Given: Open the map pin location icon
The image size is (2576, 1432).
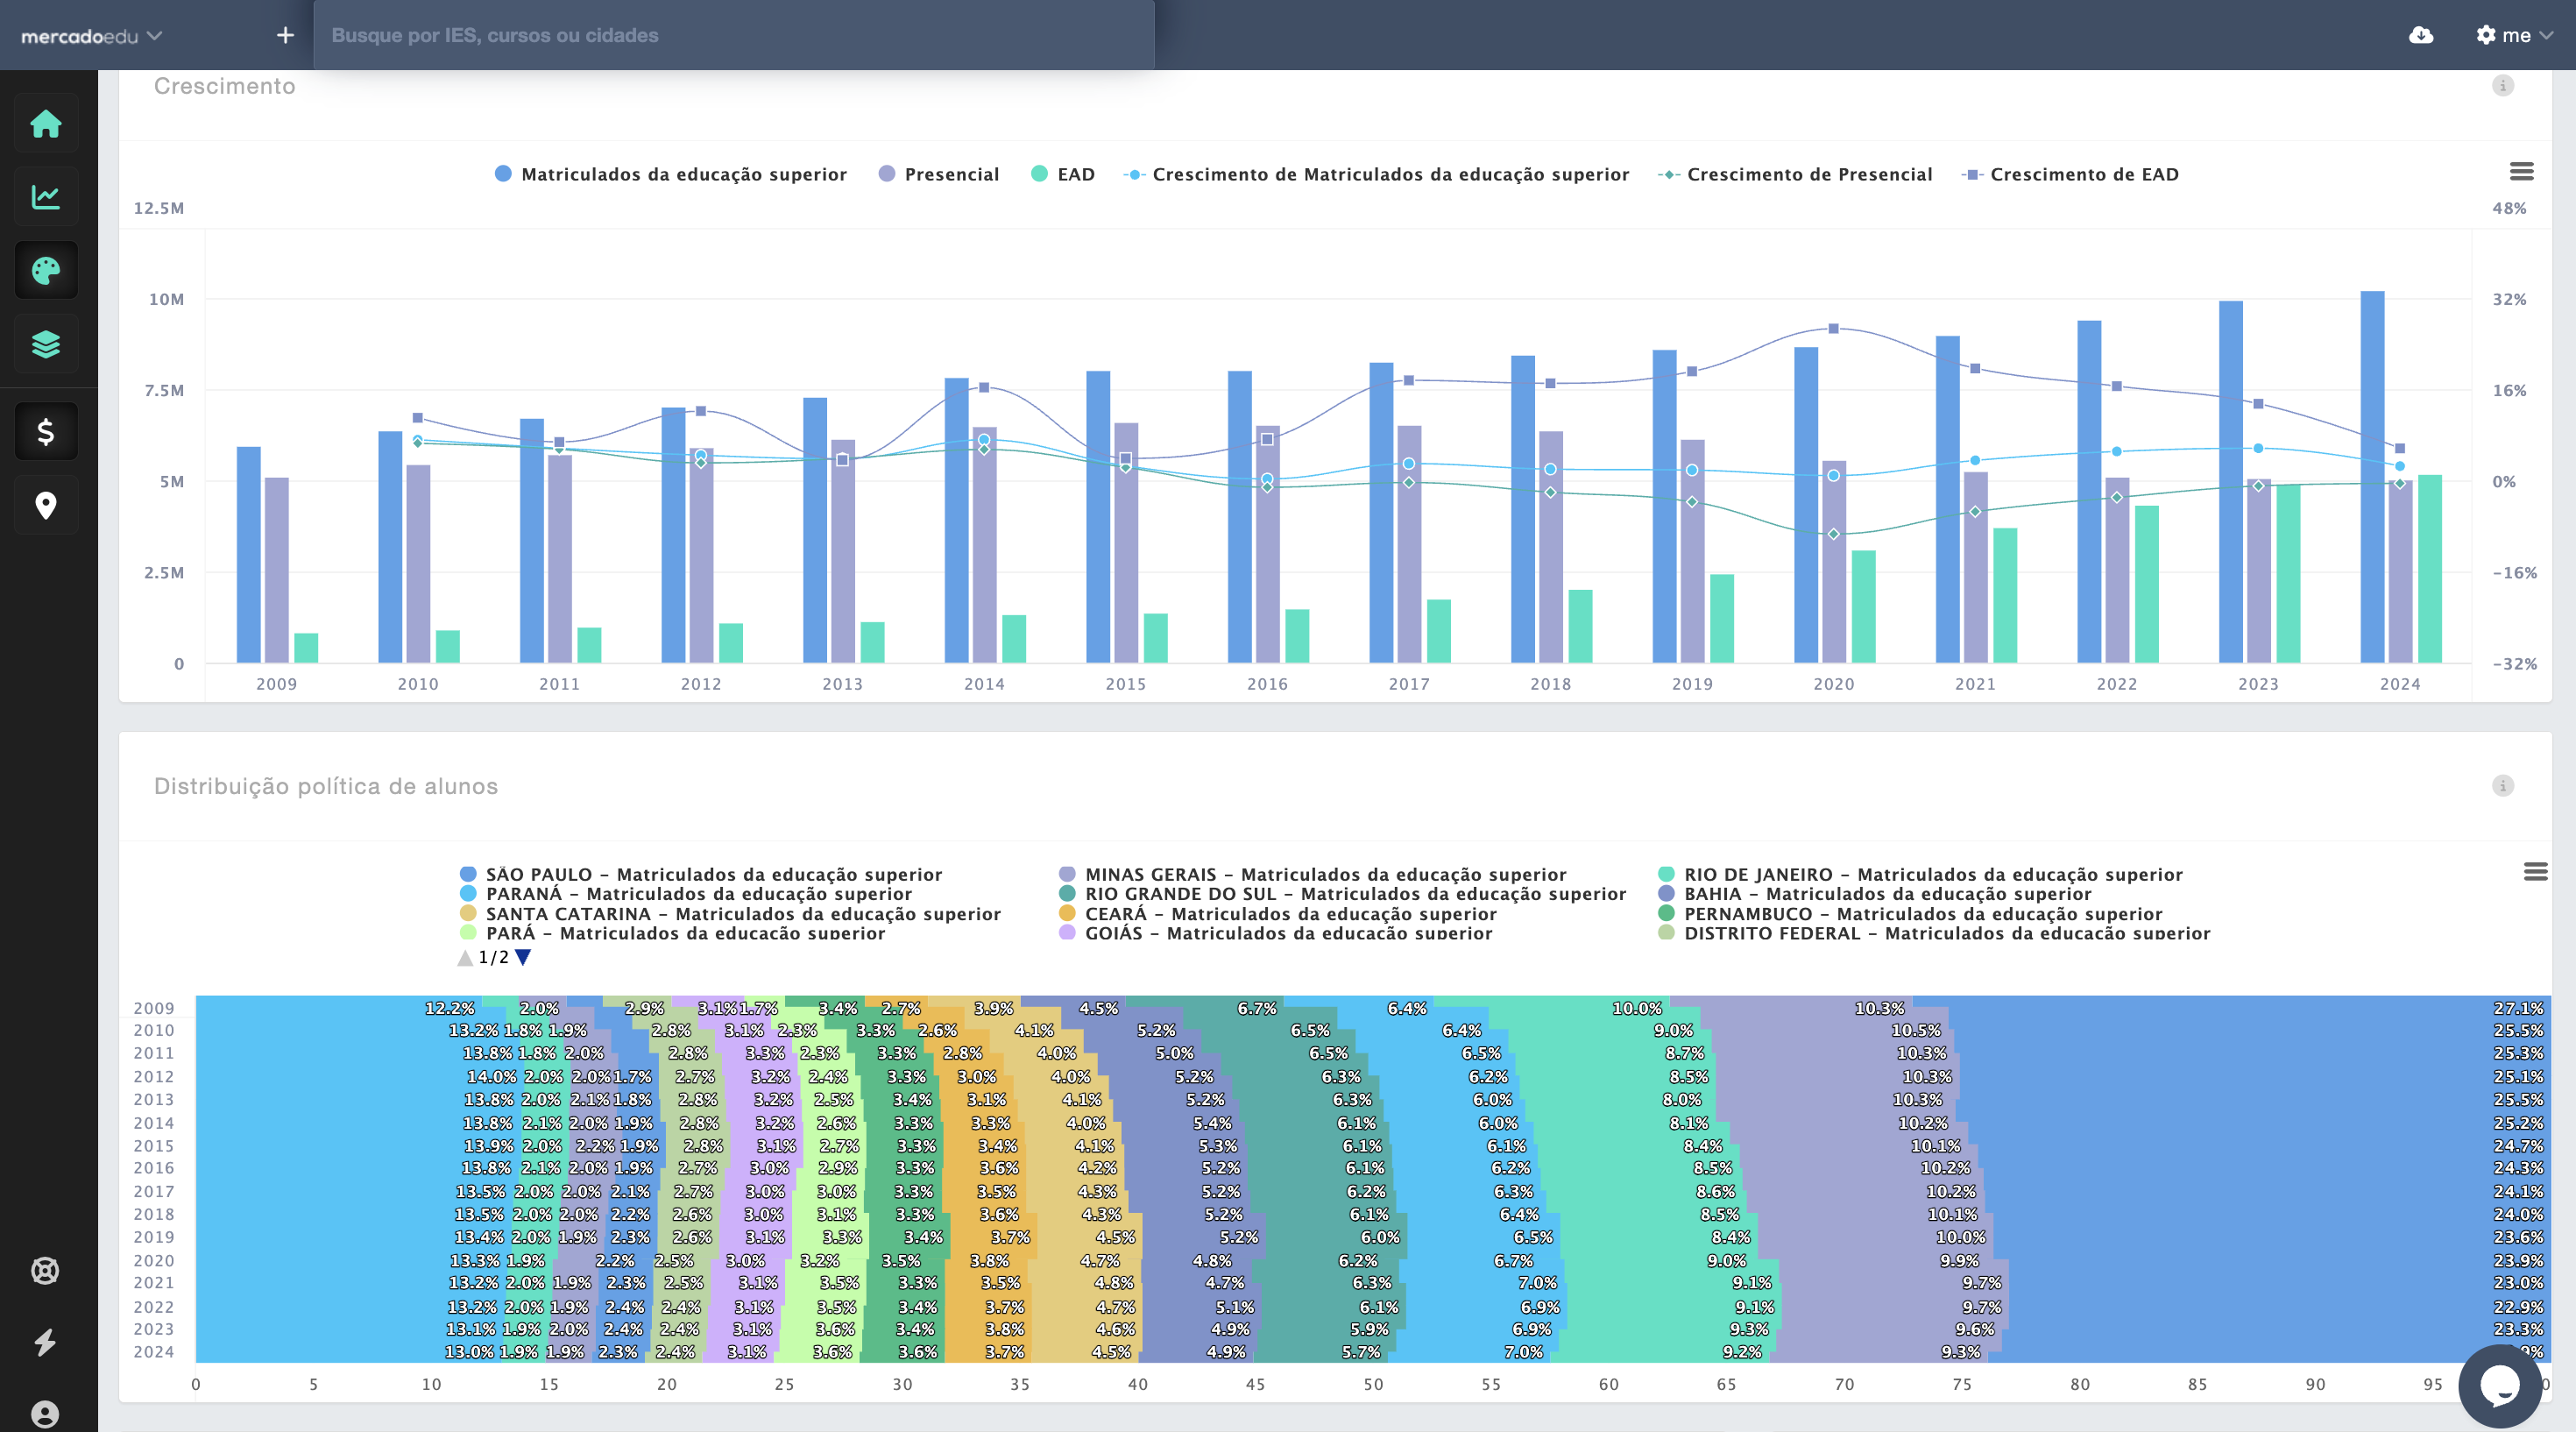Looking at the screenshot, I should [x=46, y=505].
